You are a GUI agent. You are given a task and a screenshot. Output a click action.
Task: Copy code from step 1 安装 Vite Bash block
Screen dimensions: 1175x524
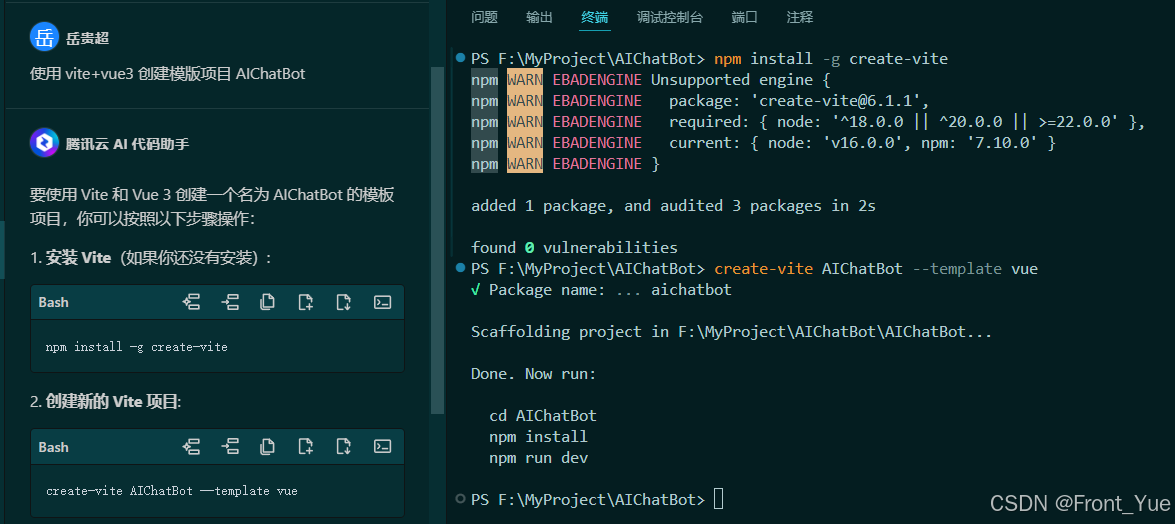click(x=268, y=302)
